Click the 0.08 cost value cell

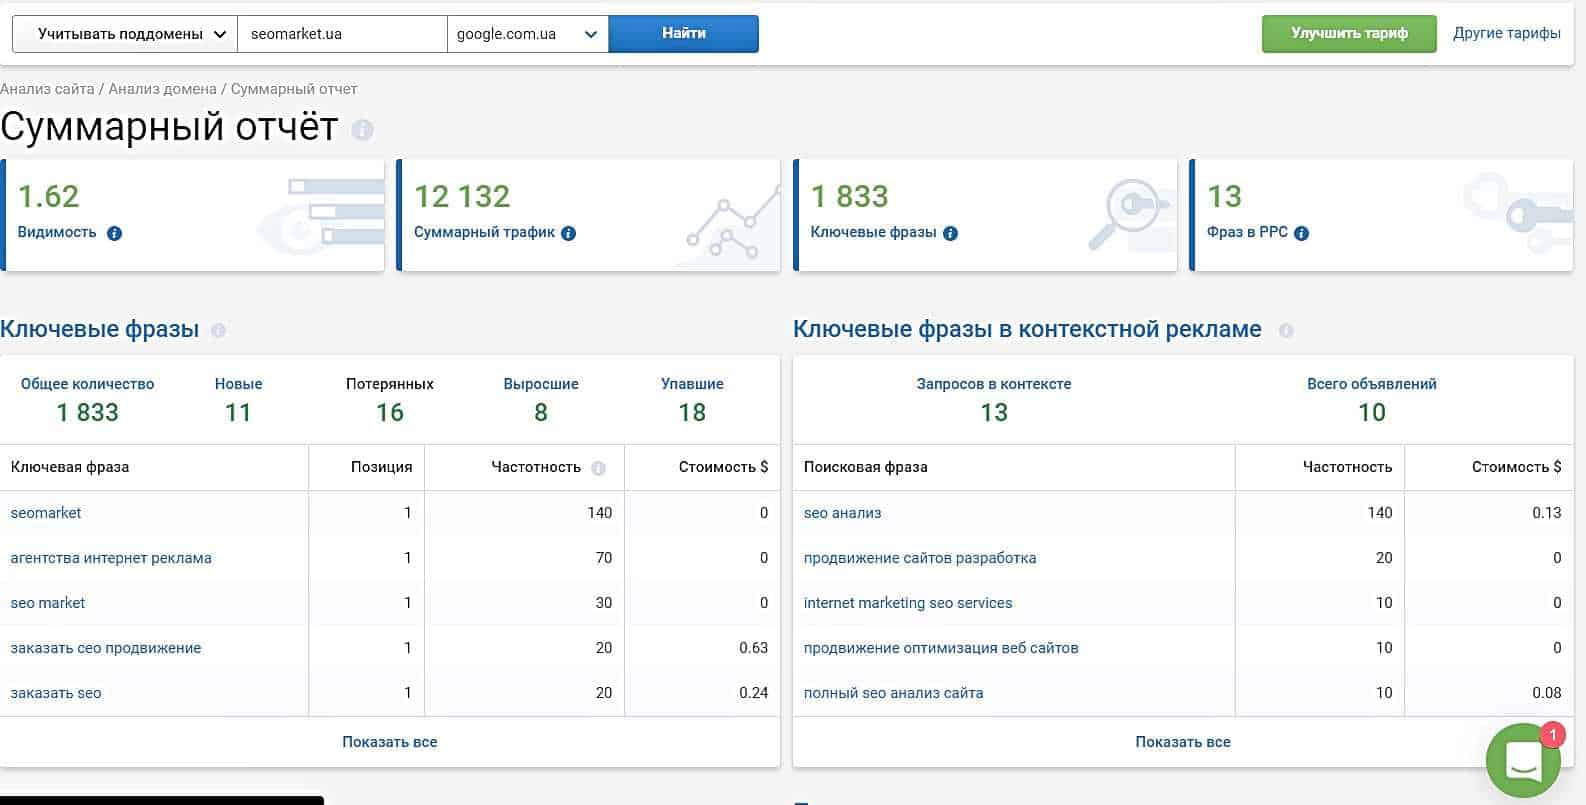1546,693
